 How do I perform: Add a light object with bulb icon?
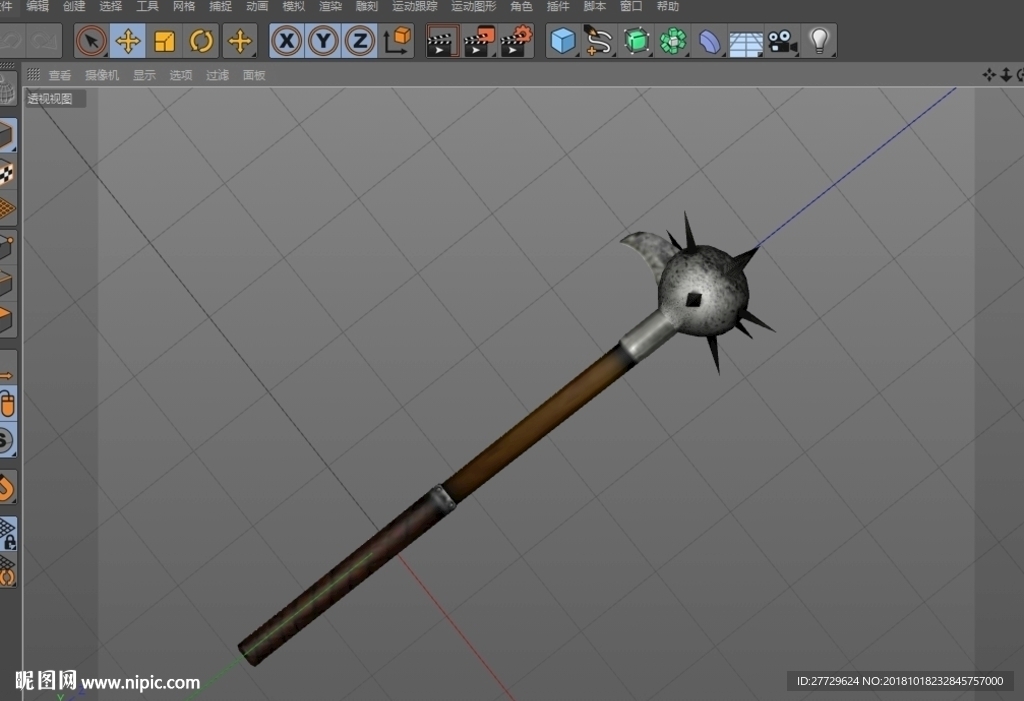(819, 41)
